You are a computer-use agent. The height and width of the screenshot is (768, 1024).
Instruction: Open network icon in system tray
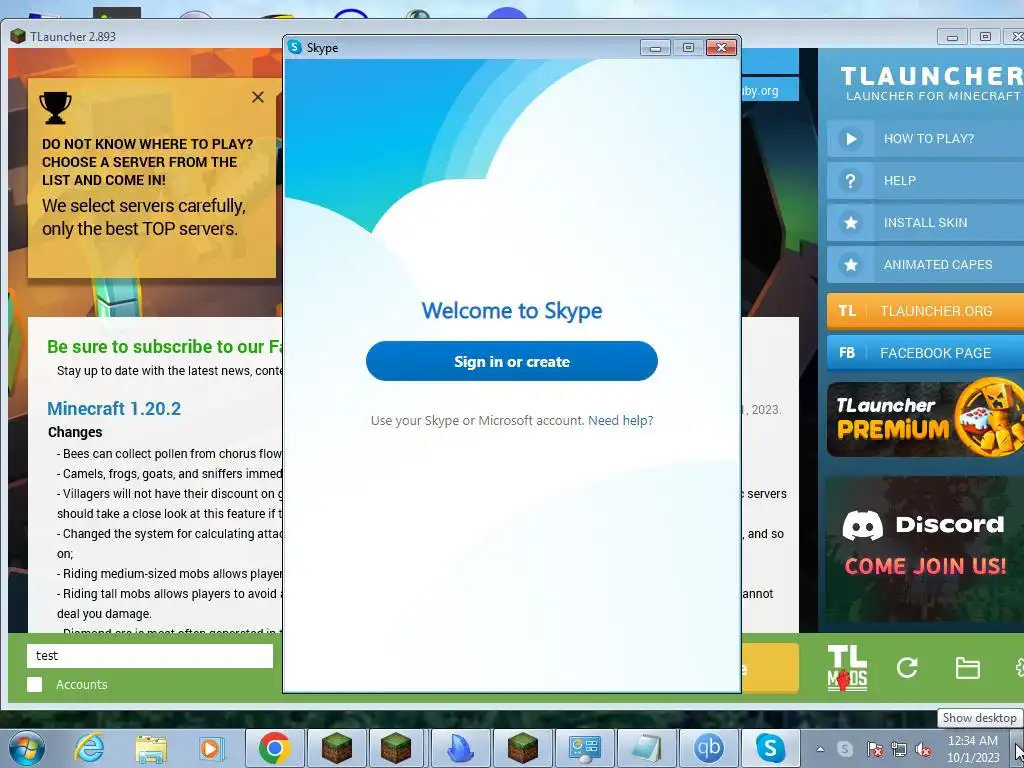pyautogui.click(x=899, y=749)
